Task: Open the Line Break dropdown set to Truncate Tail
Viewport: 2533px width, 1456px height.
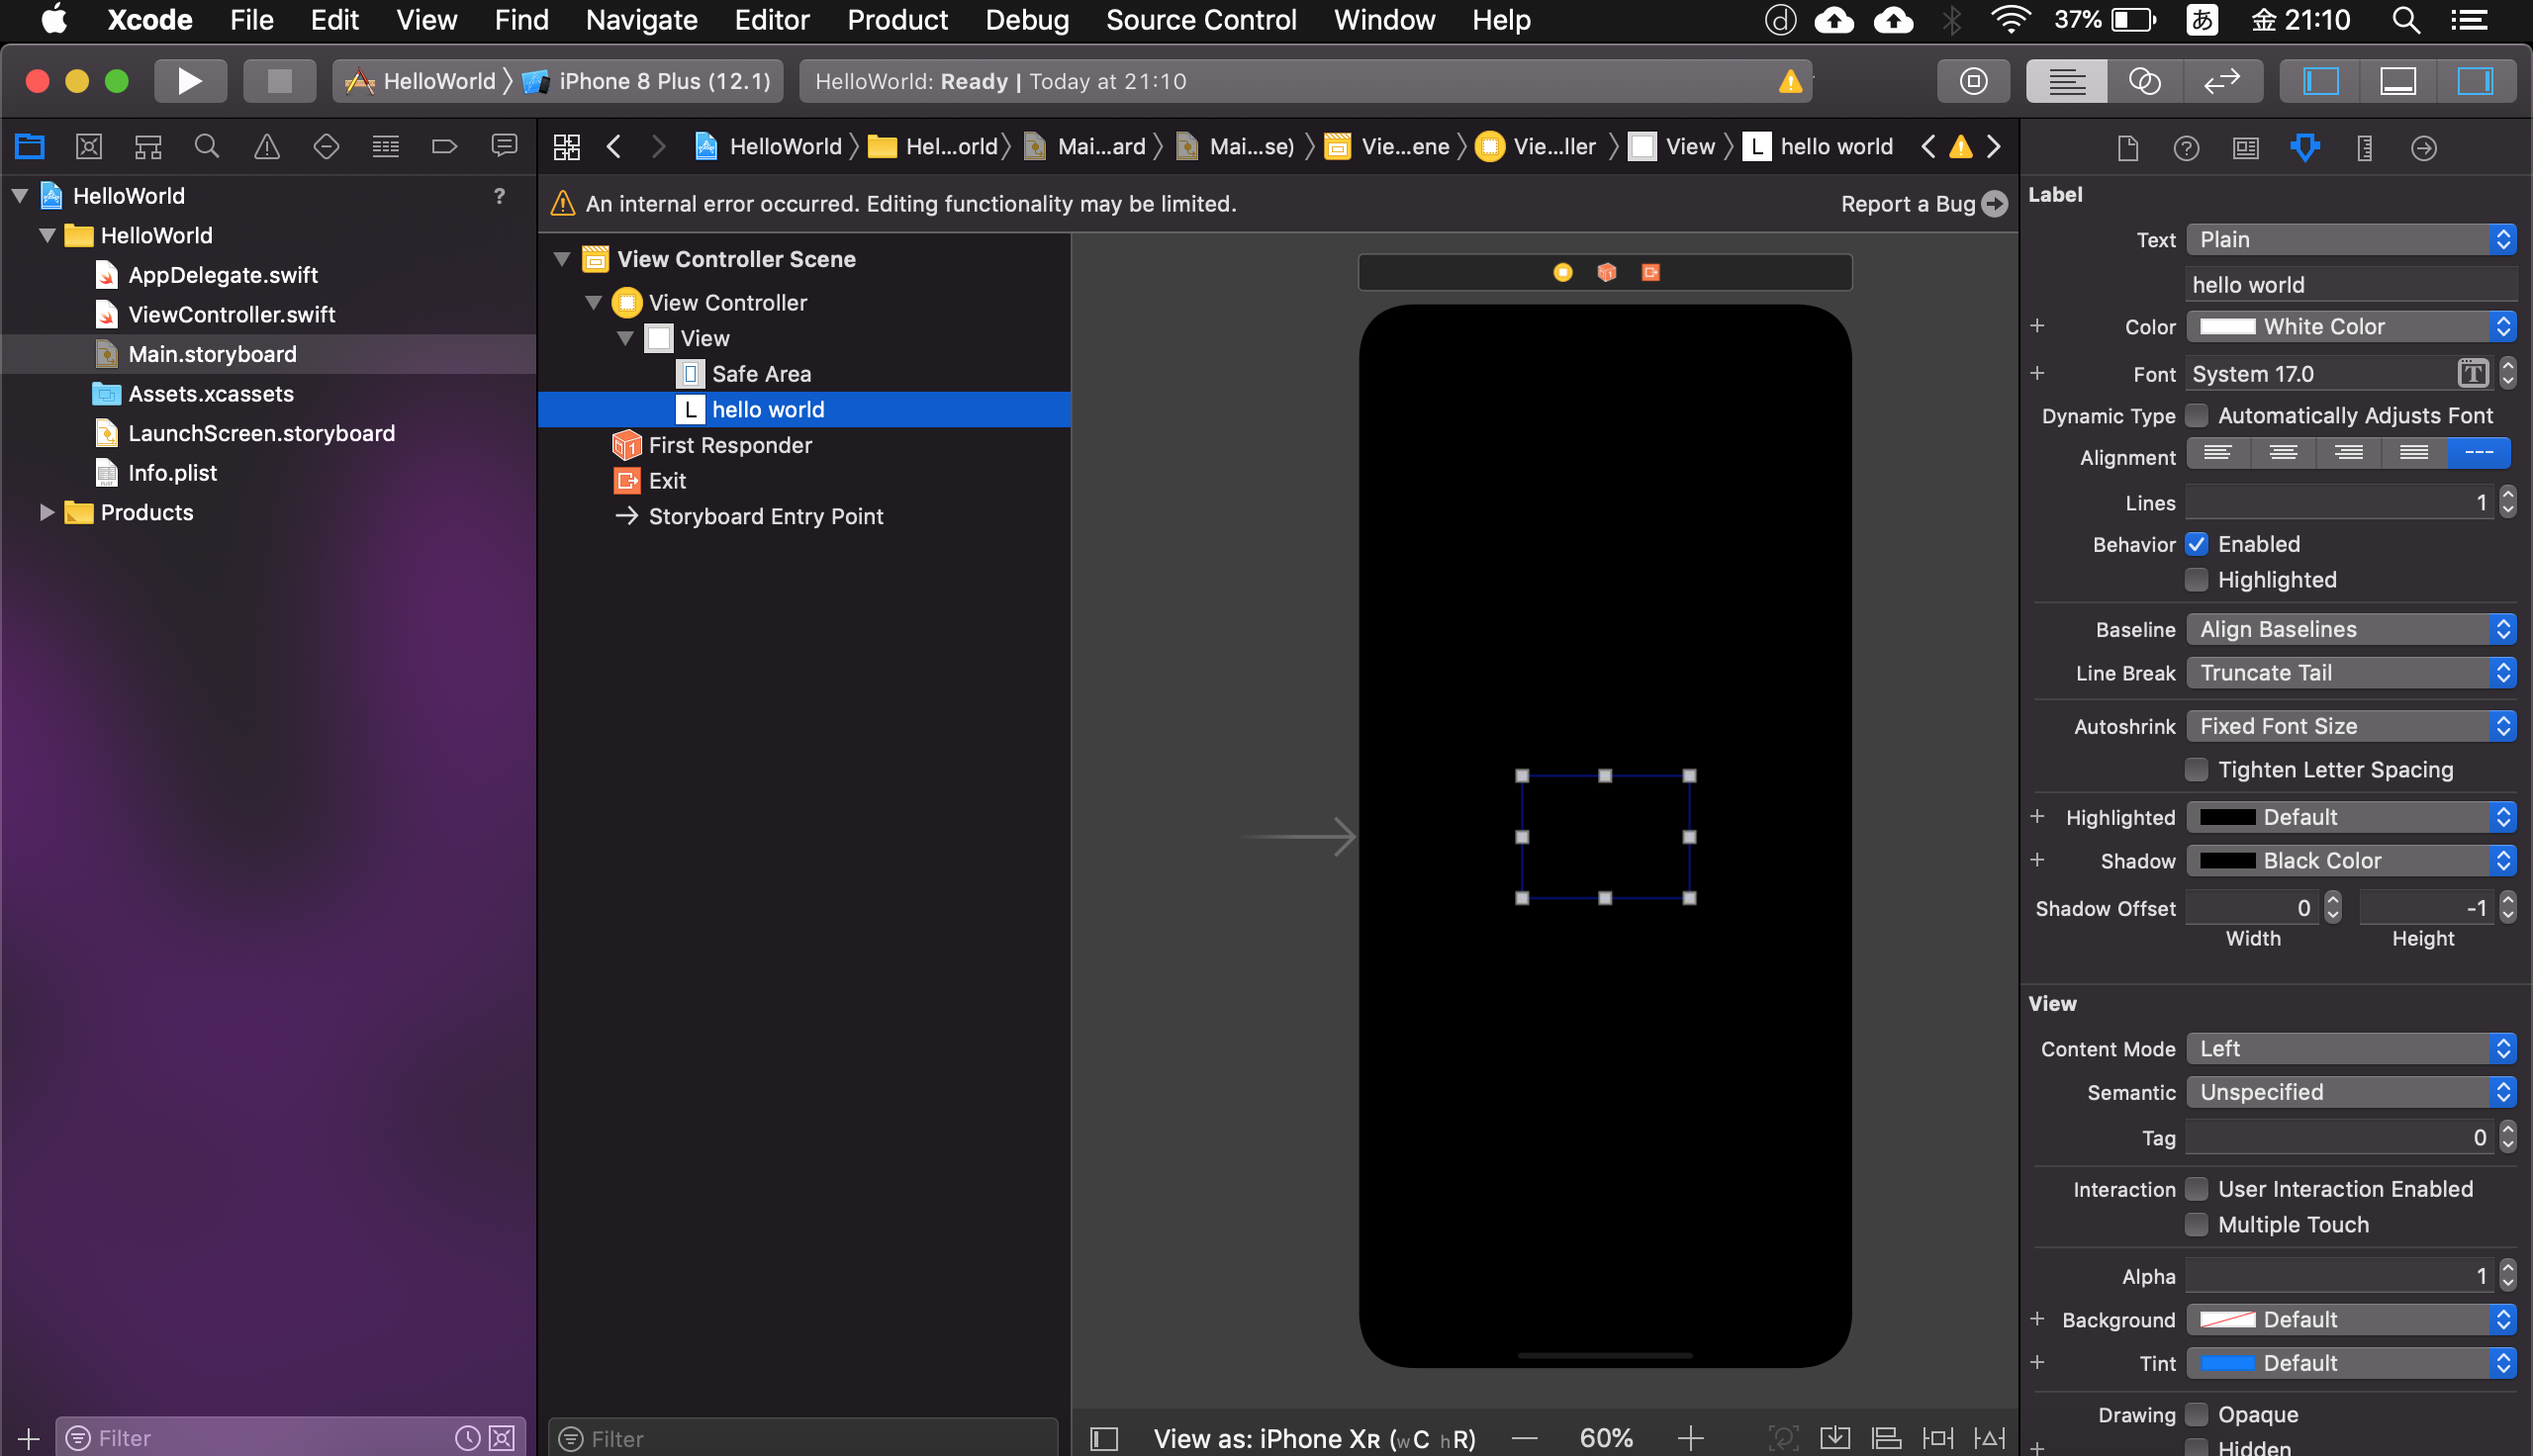Action: click(2352, 672)
